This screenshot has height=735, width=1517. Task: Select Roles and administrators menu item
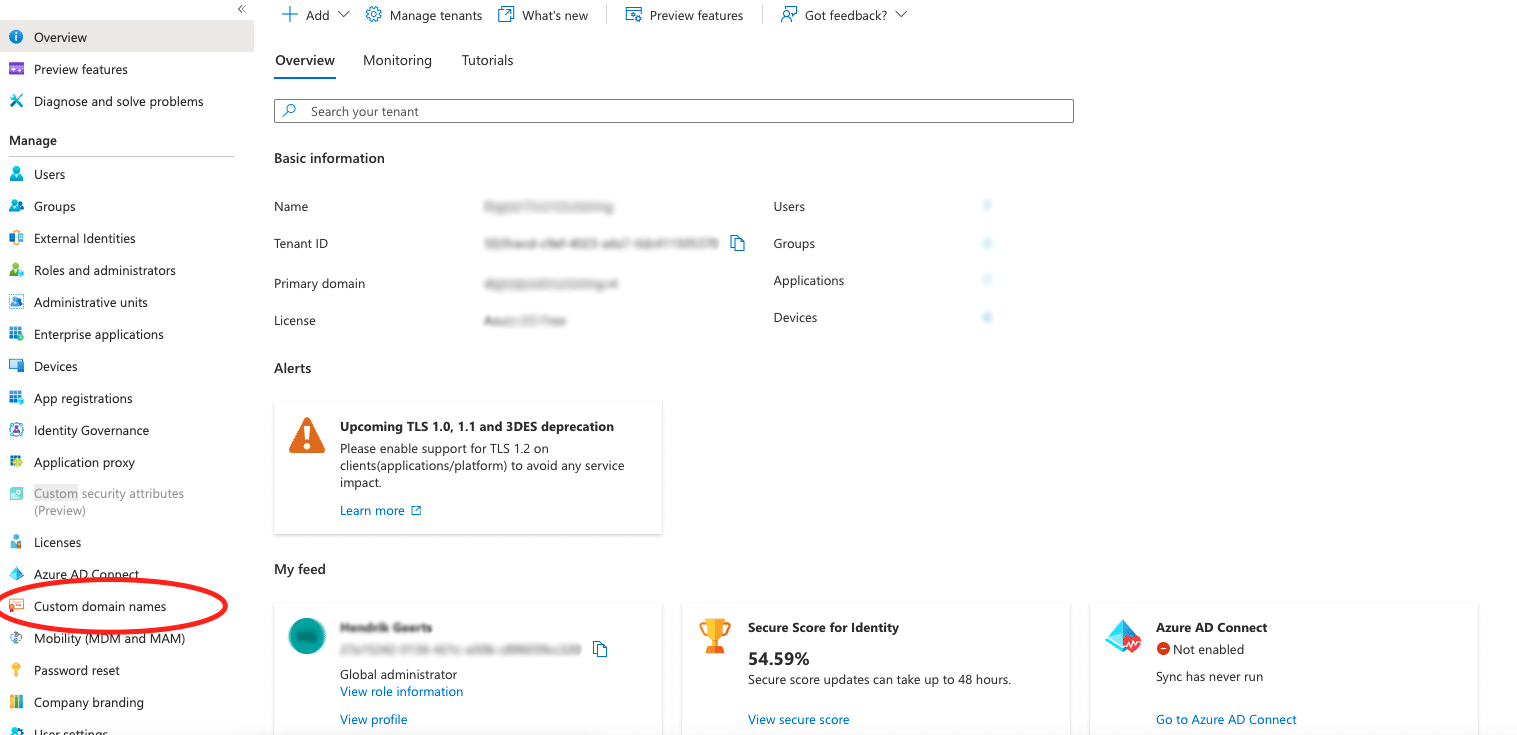click(105, 270)
